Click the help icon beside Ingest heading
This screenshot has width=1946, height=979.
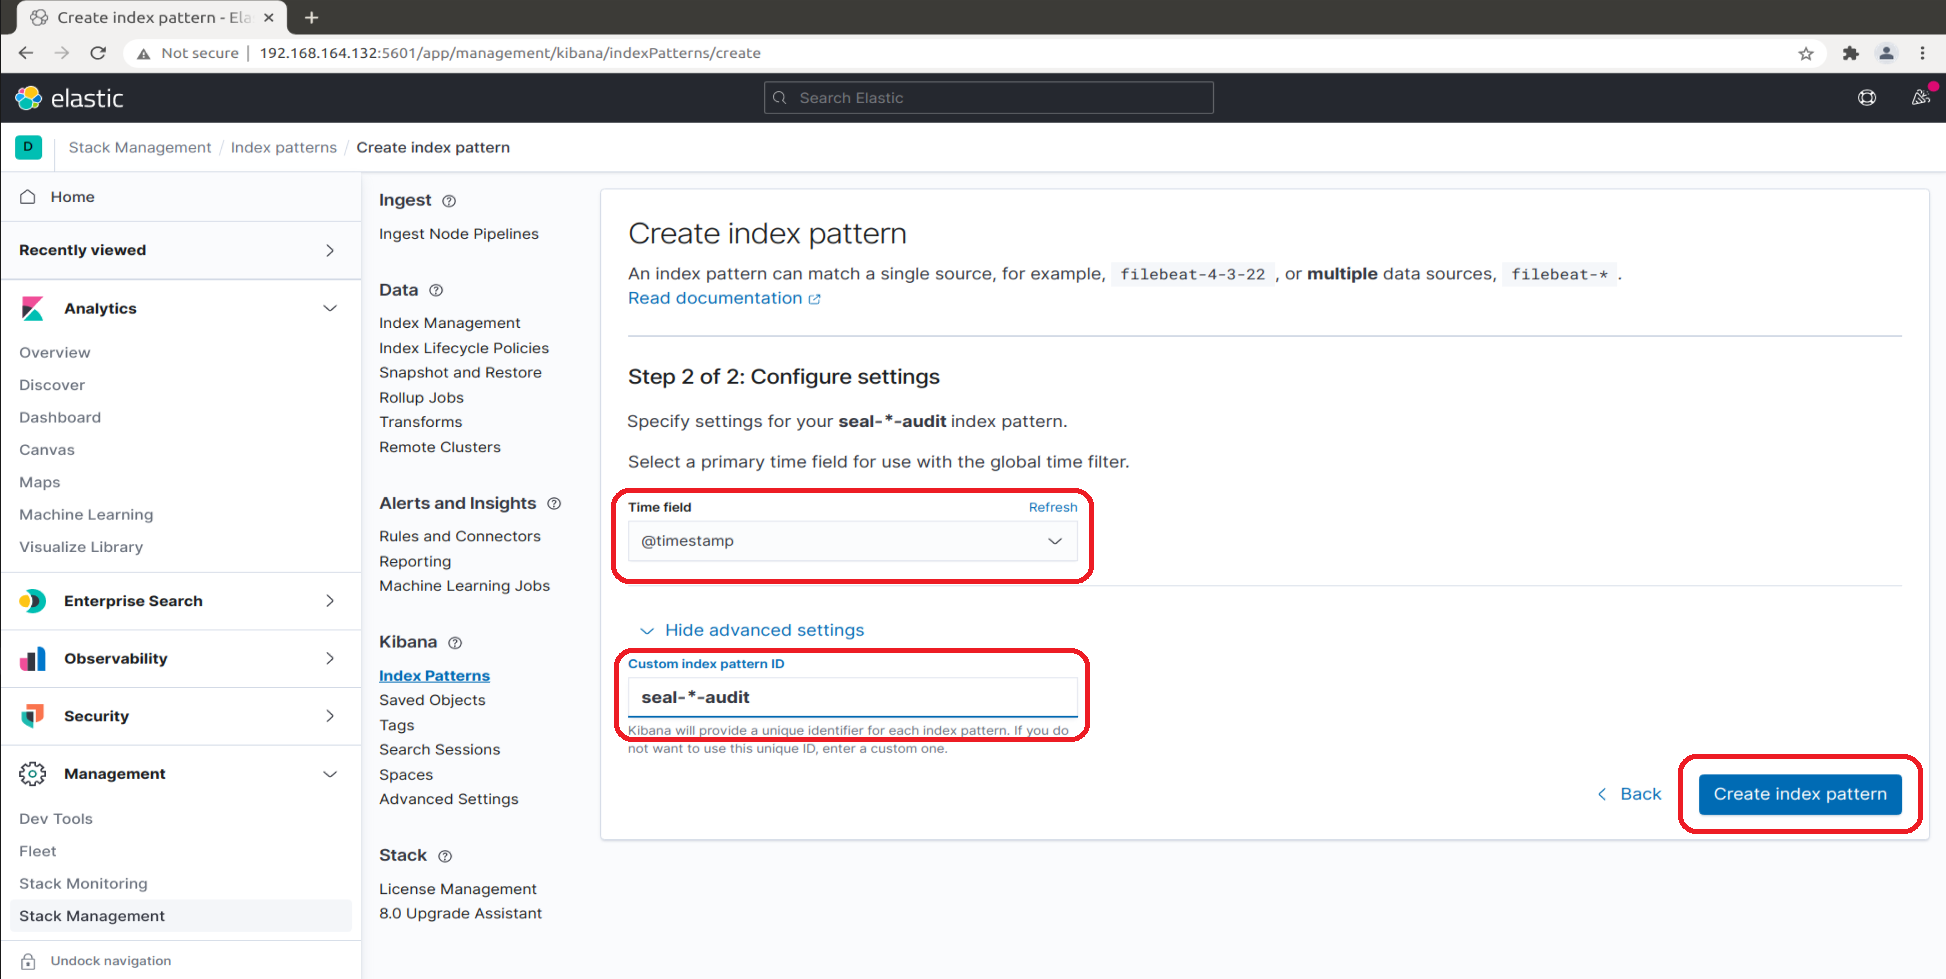point(448,200)
